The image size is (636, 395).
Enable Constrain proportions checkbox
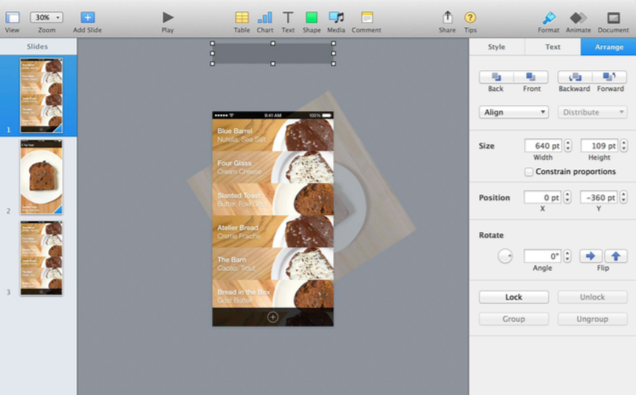pos(529,172)
